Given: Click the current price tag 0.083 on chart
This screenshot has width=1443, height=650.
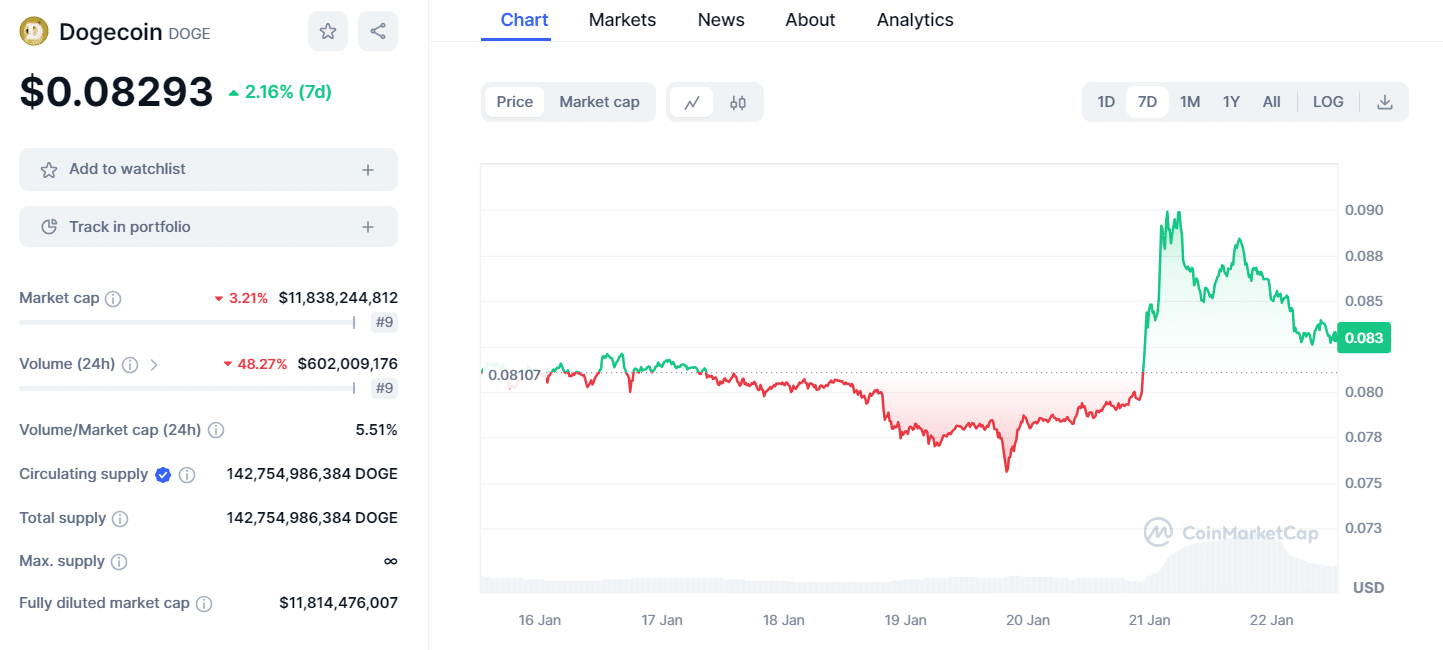Looking at the screenshot, I should click(1364, 338).
